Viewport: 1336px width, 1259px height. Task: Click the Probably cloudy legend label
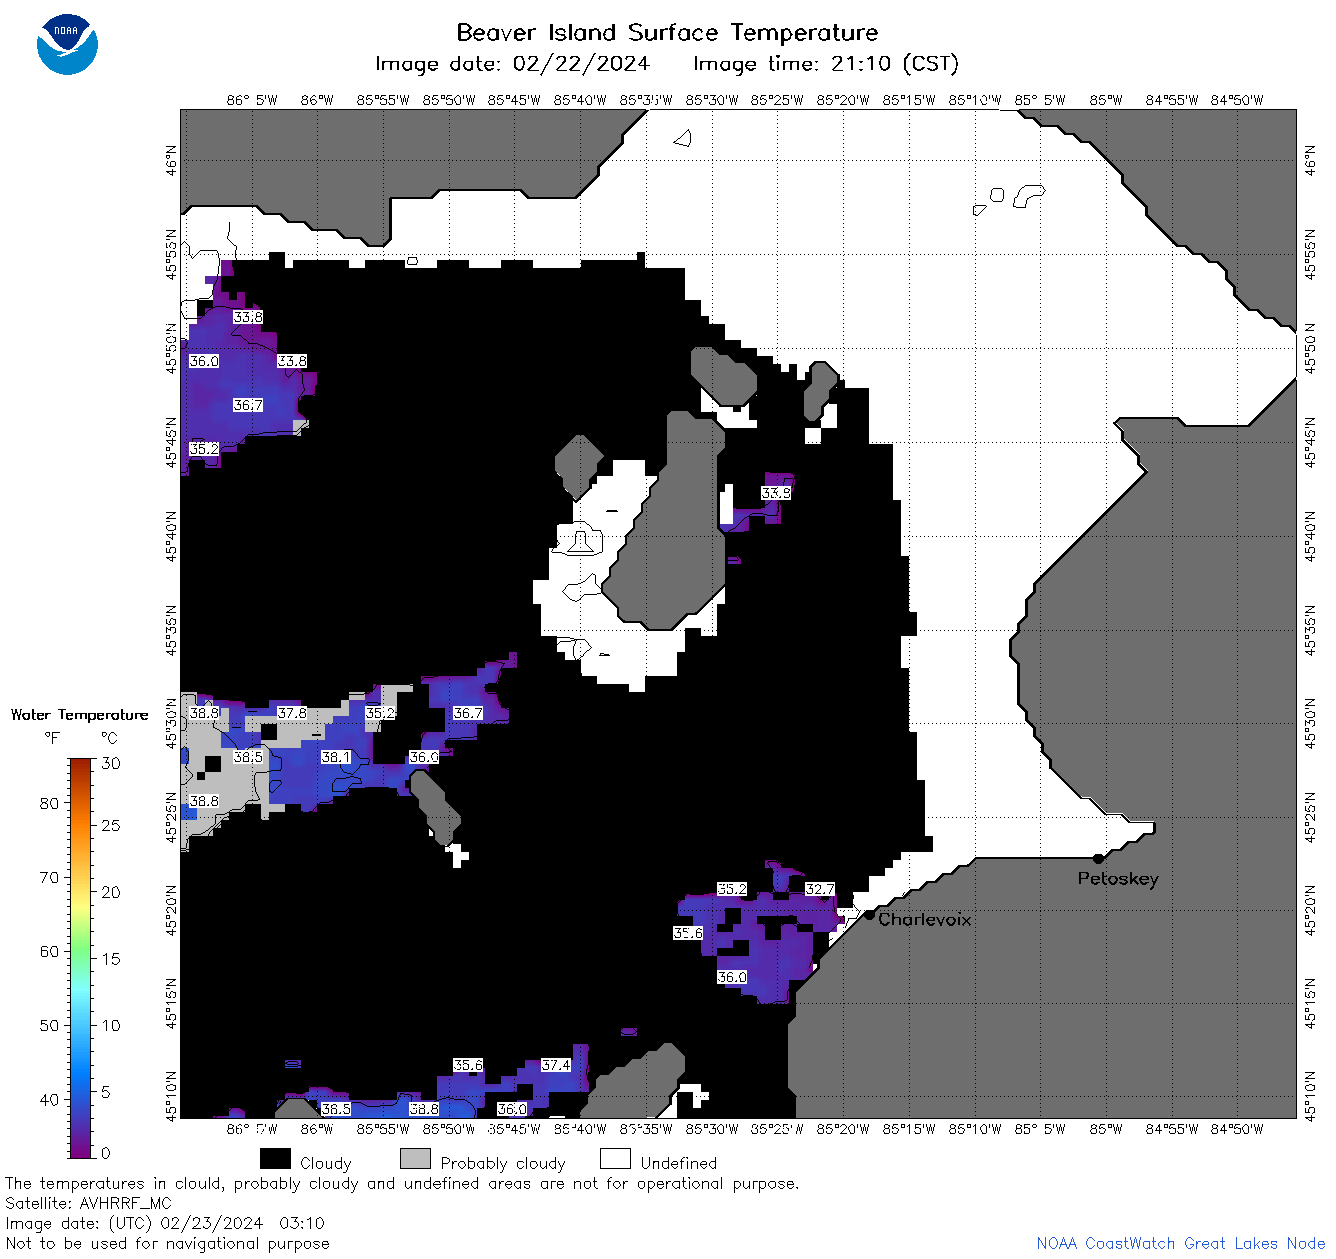pos(503,1163)
